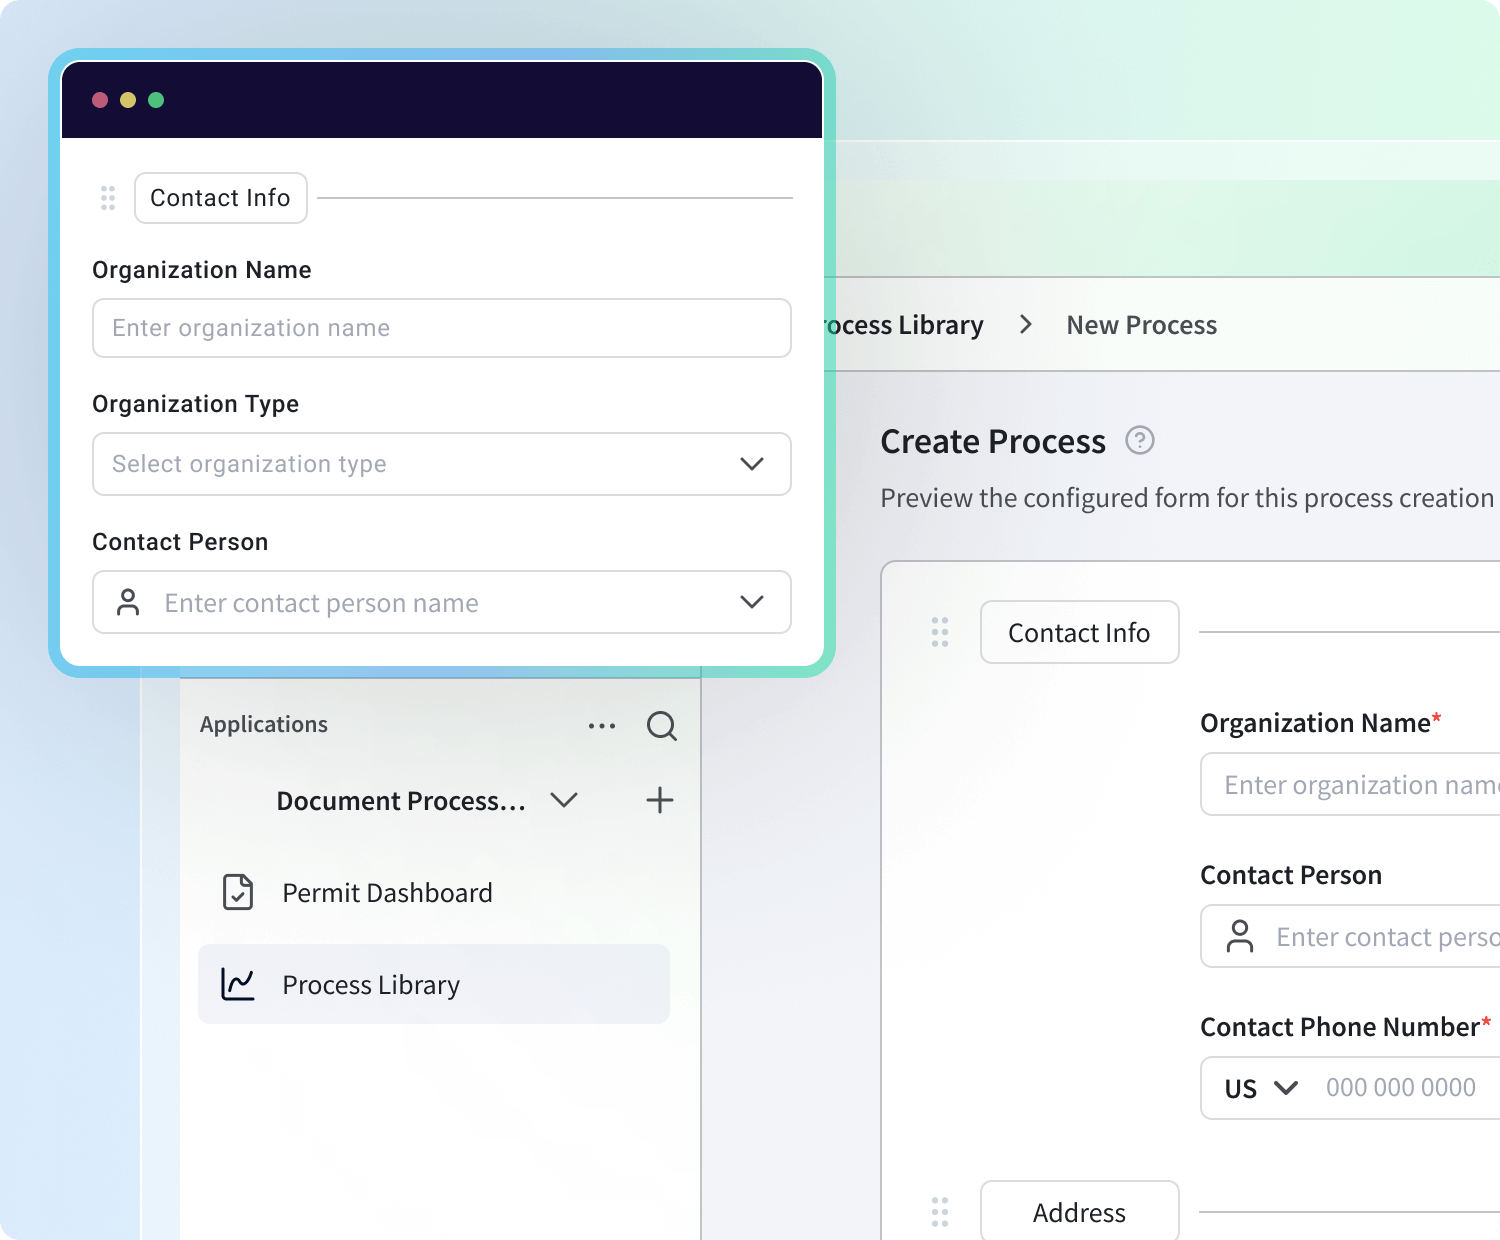Click the help icon next to Create Process
This screenshot has height=1240, width=1500.
[1140, 440]
